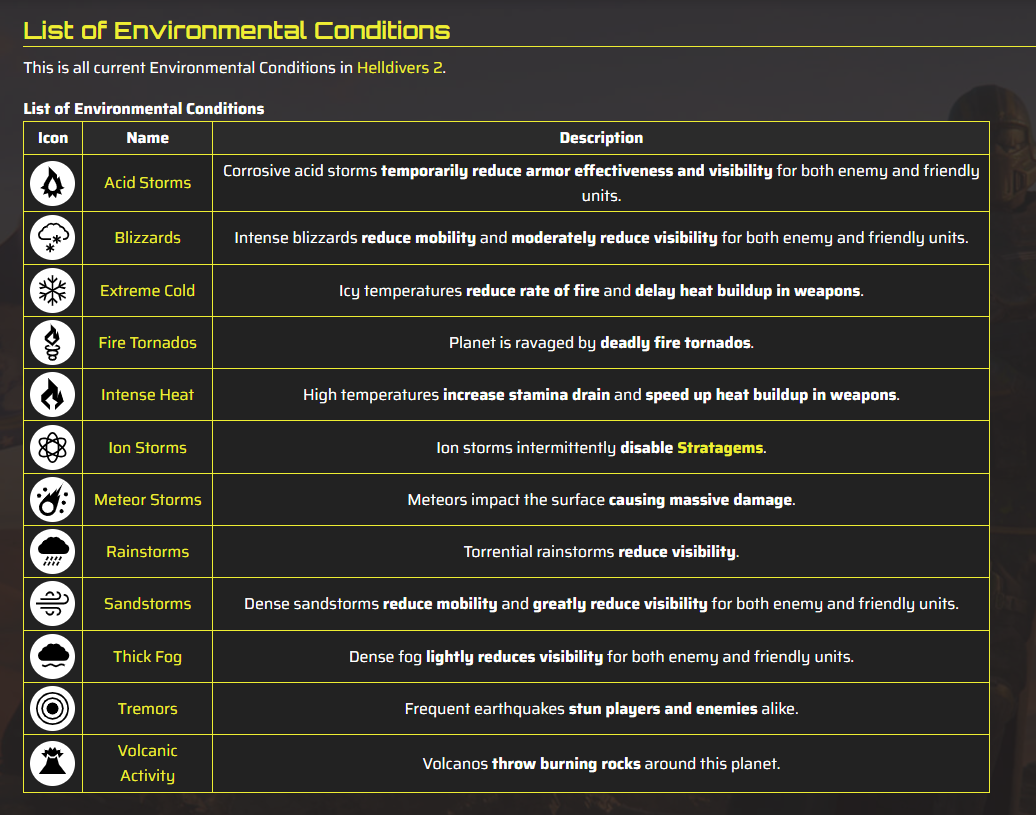Open the Extreme Cold name link
This screenshot has height=815, width=1036.
tap(147, 291)
